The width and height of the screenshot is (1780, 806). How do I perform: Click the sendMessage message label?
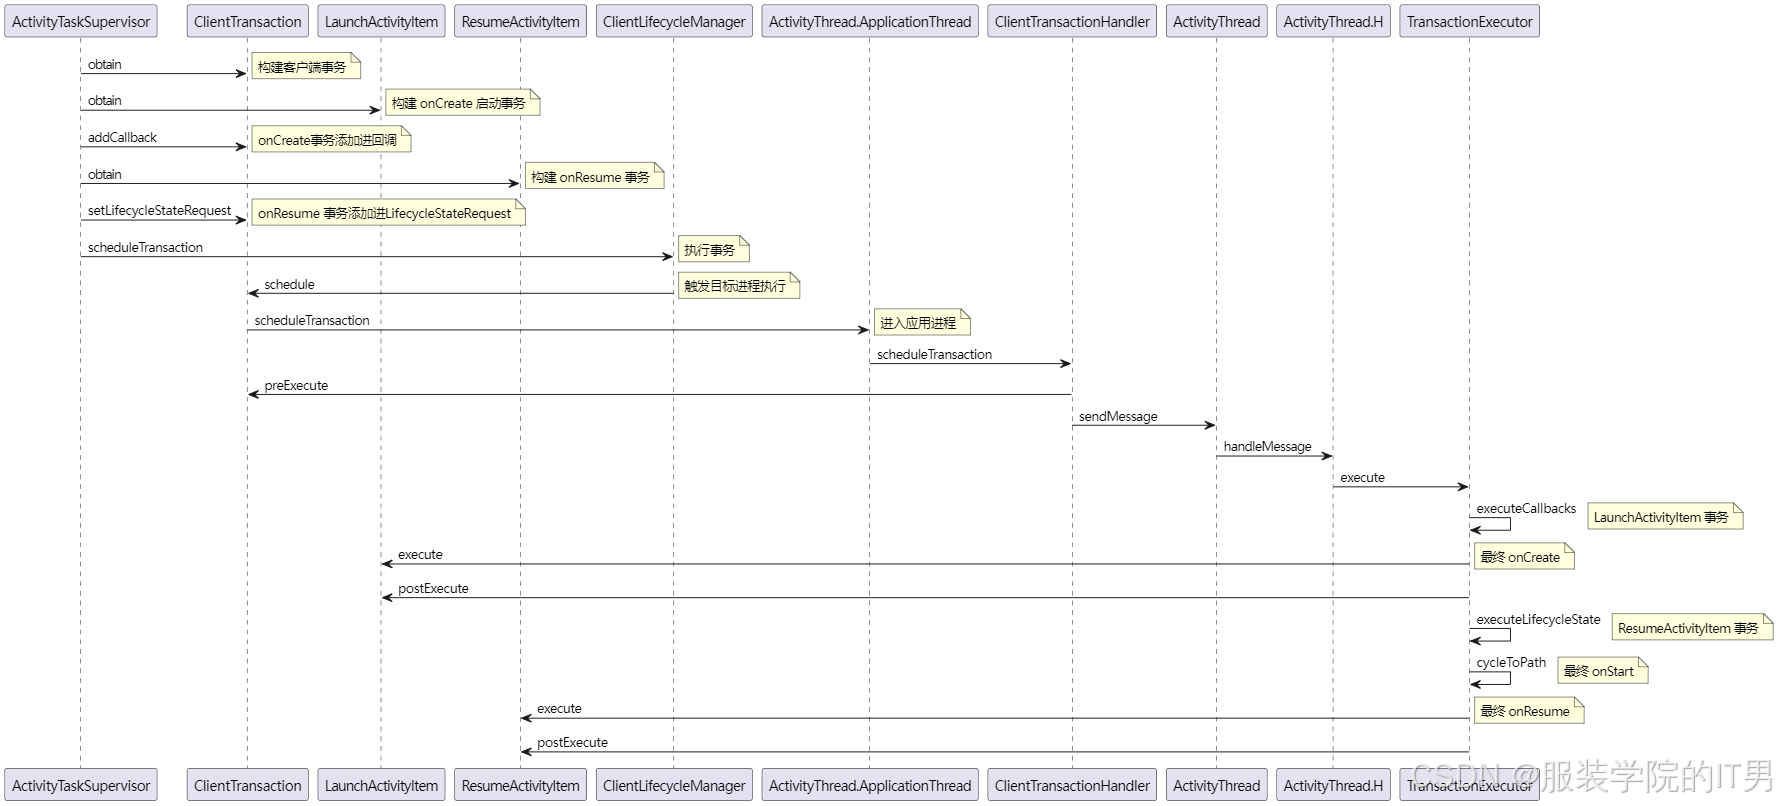coord(1118,417)
